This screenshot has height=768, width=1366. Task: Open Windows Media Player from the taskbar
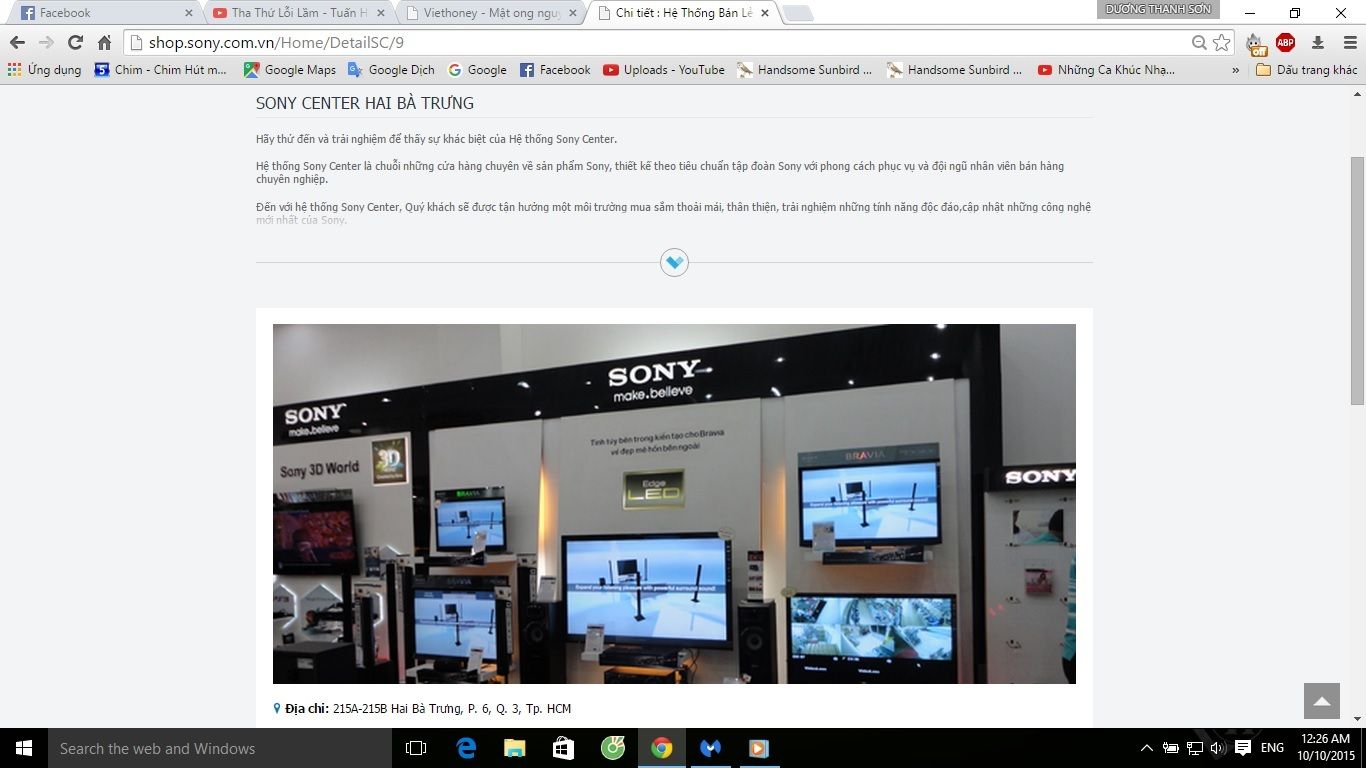click(758, 748)
